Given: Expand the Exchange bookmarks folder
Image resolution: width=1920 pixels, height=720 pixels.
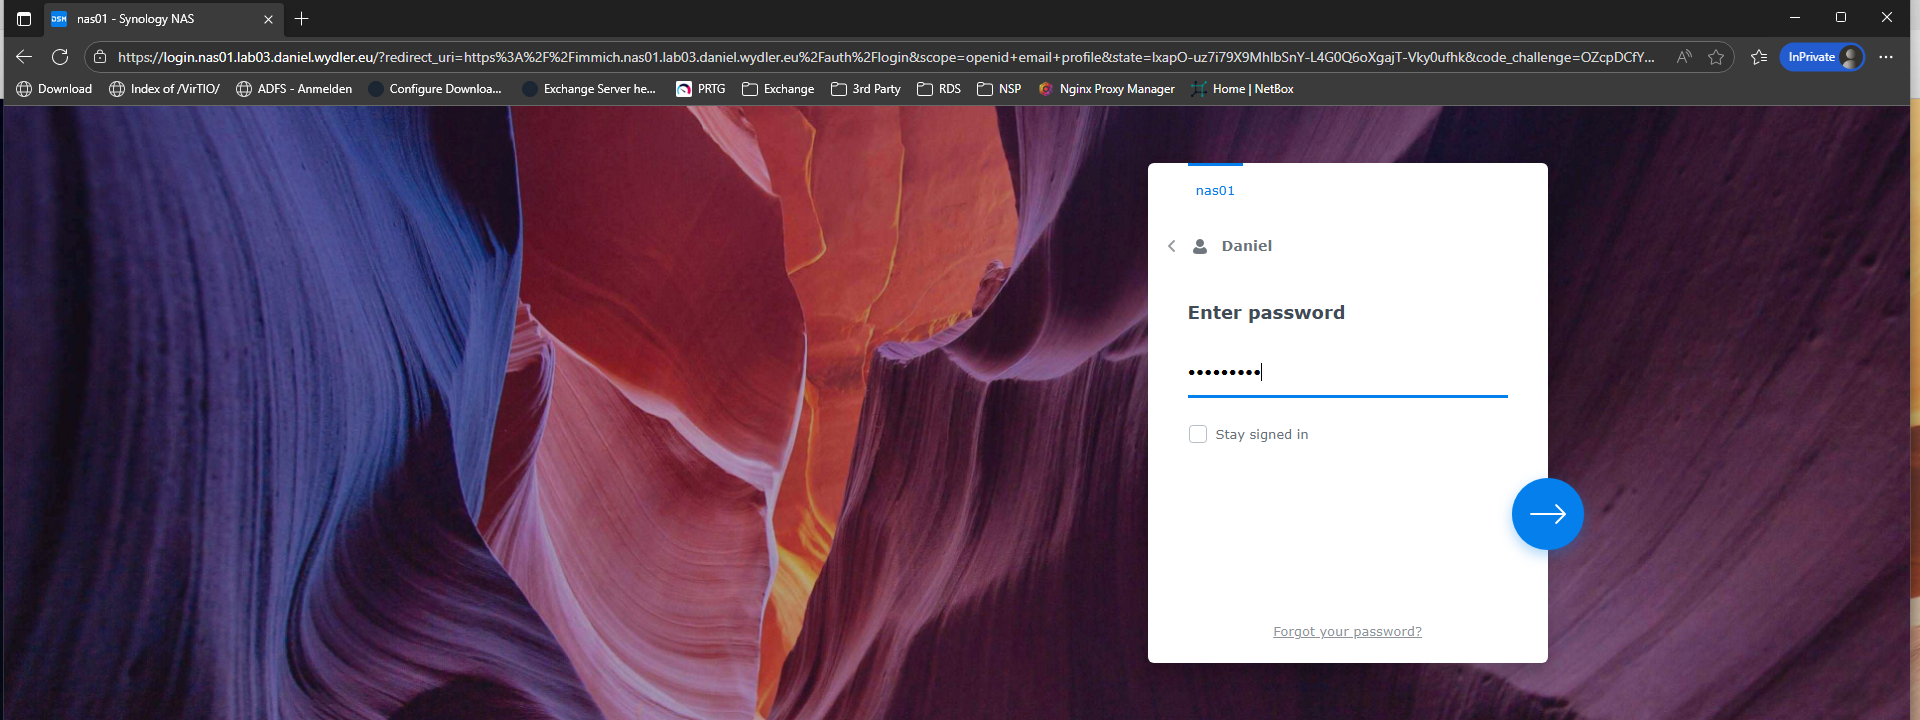Looking at the screenshot, I should click(778, 89).
